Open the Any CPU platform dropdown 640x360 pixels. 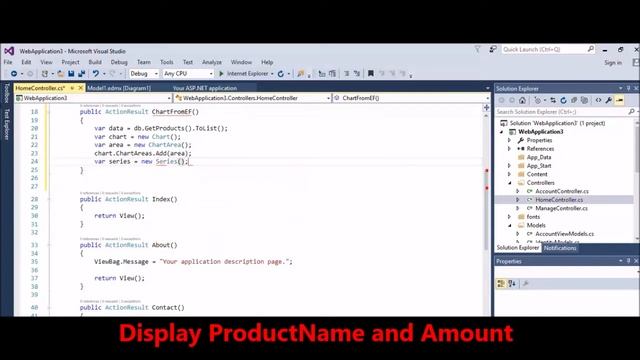[x=188, y=74]
